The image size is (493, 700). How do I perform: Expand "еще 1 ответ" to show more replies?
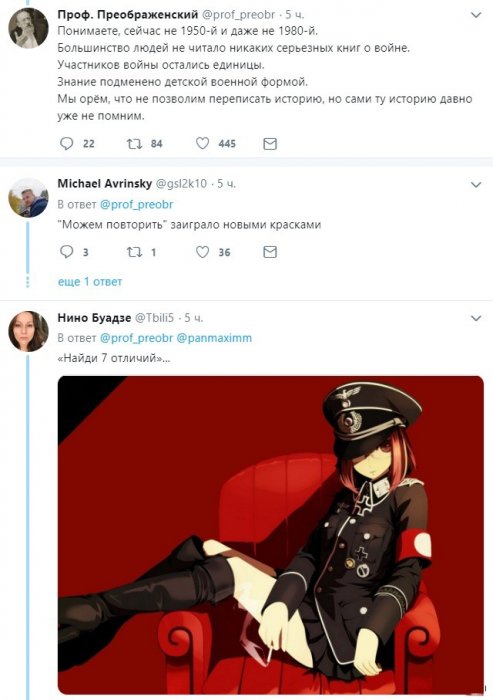(90, 282)
